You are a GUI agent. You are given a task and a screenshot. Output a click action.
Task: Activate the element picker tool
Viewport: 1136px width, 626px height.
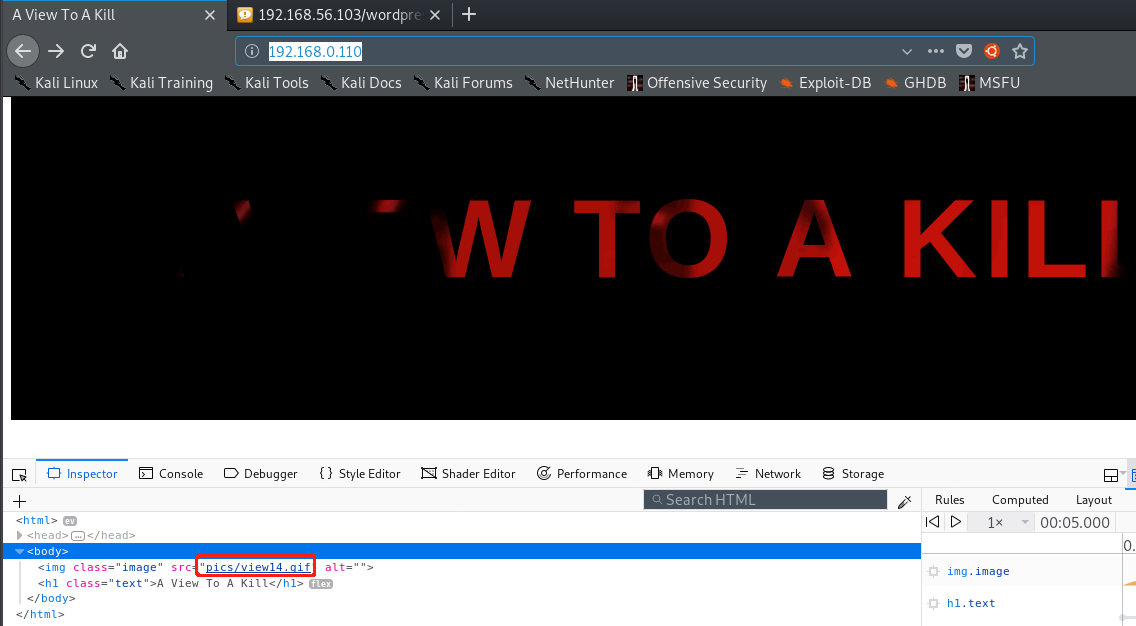coord(20,475)
